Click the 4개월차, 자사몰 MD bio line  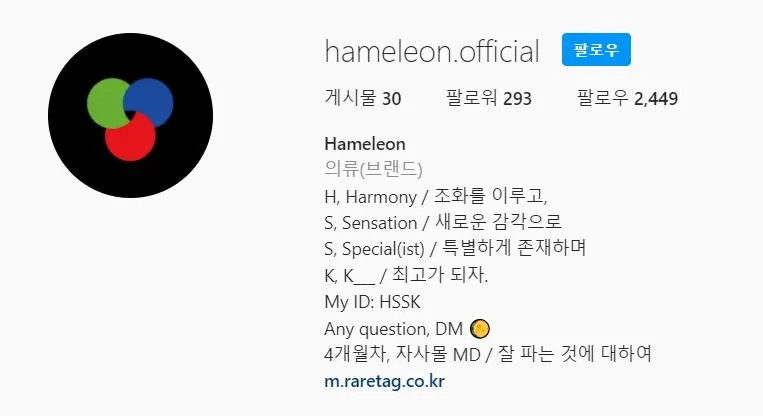[x=488, y=354]
